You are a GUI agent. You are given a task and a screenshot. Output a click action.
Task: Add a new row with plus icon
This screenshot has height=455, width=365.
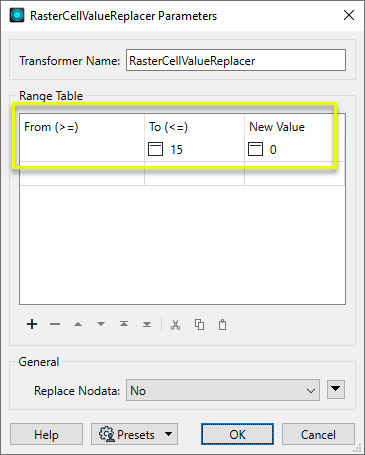click(32, 324)
